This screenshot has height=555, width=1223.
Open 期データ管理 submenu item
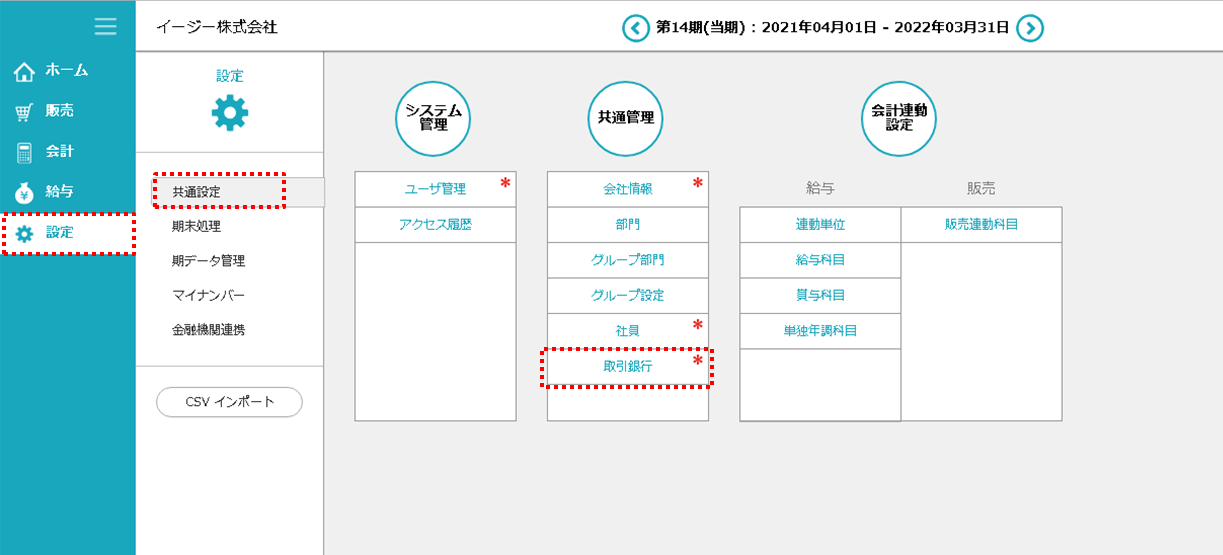click(x=208, y=261)
